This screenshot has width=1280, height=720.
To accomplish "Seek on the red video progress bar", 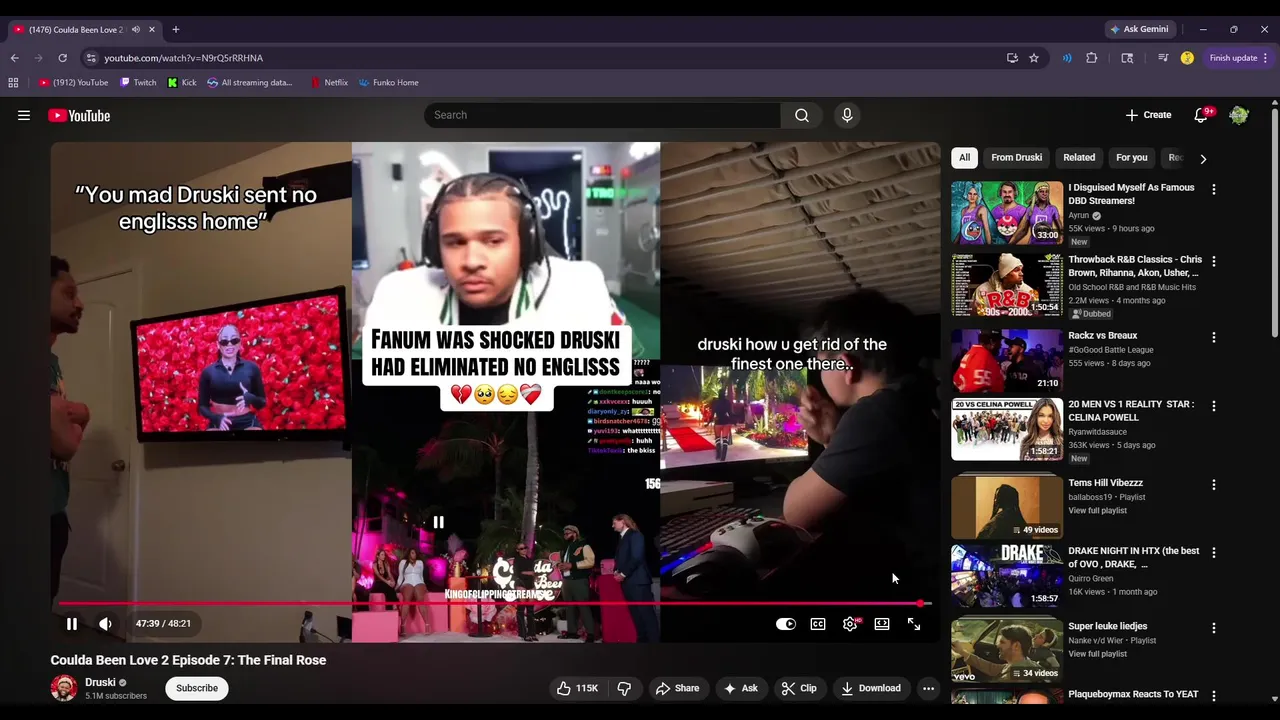I will [x=495, y=603].
